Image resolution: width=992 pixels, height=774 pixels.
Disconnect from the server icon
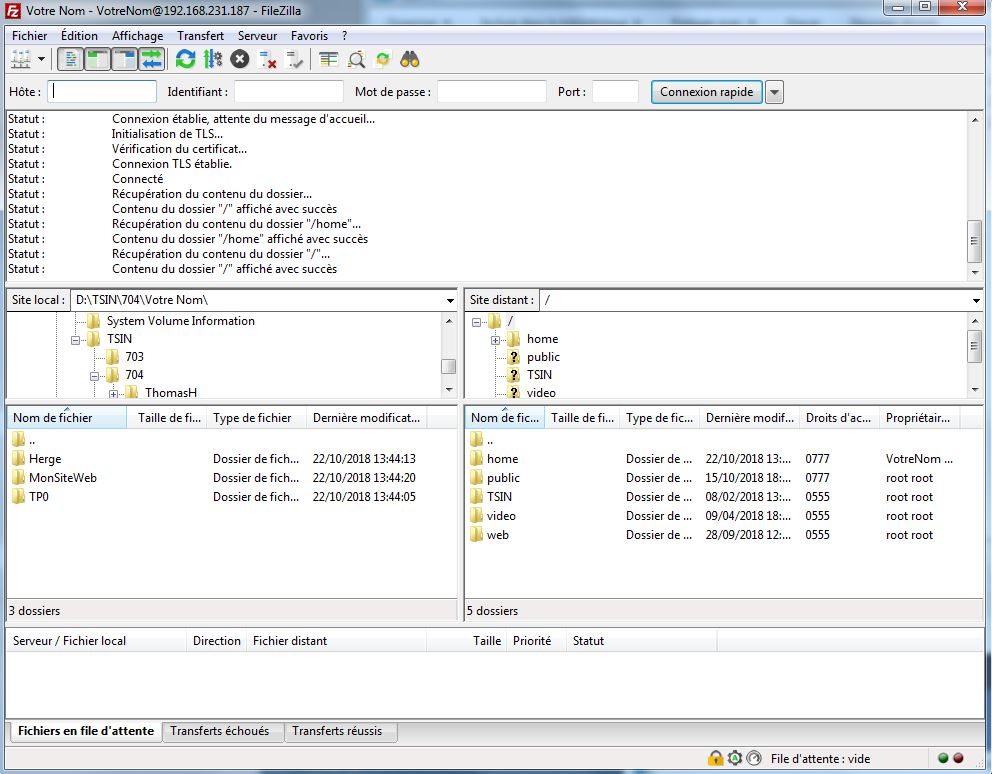267,60
